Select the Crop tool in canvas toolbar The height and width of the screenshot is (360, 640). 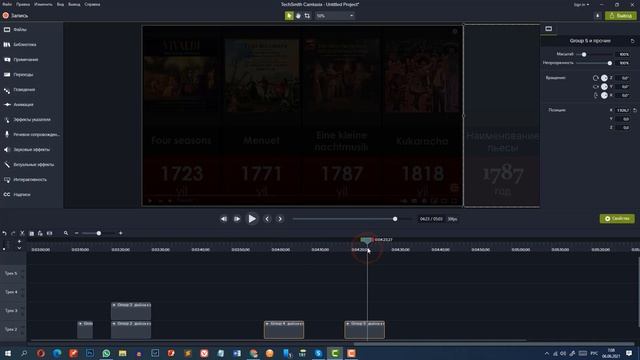coord(307,16)
